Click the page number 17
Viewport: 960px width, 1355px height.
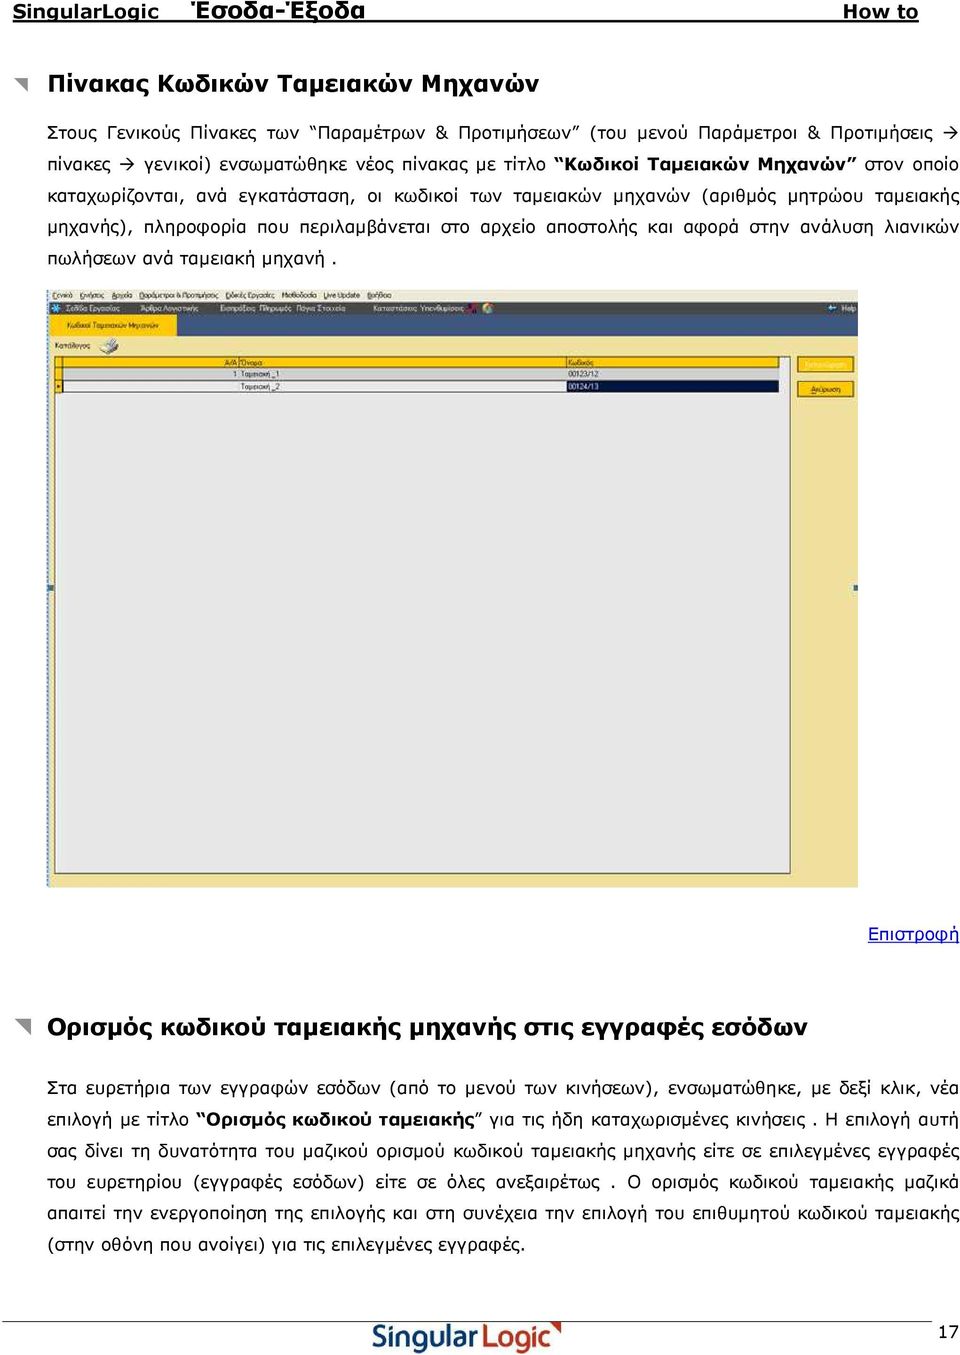point(948,1332)
